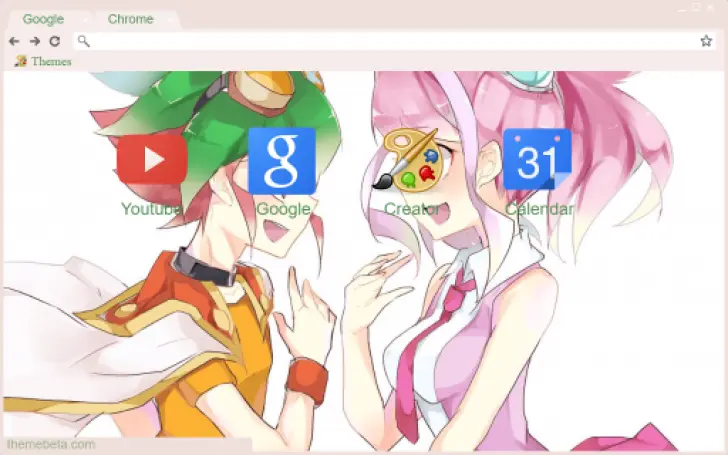Open the Calendar 31 icon
The width and height of the screenshot is (728, 455).
537,160
